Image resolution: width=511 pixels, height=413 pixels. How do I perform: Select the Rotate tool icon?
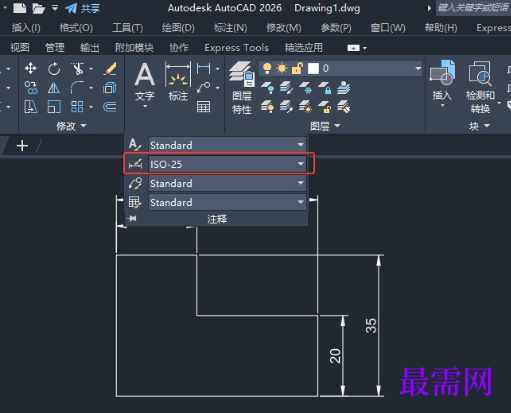[x=54, y=69]
